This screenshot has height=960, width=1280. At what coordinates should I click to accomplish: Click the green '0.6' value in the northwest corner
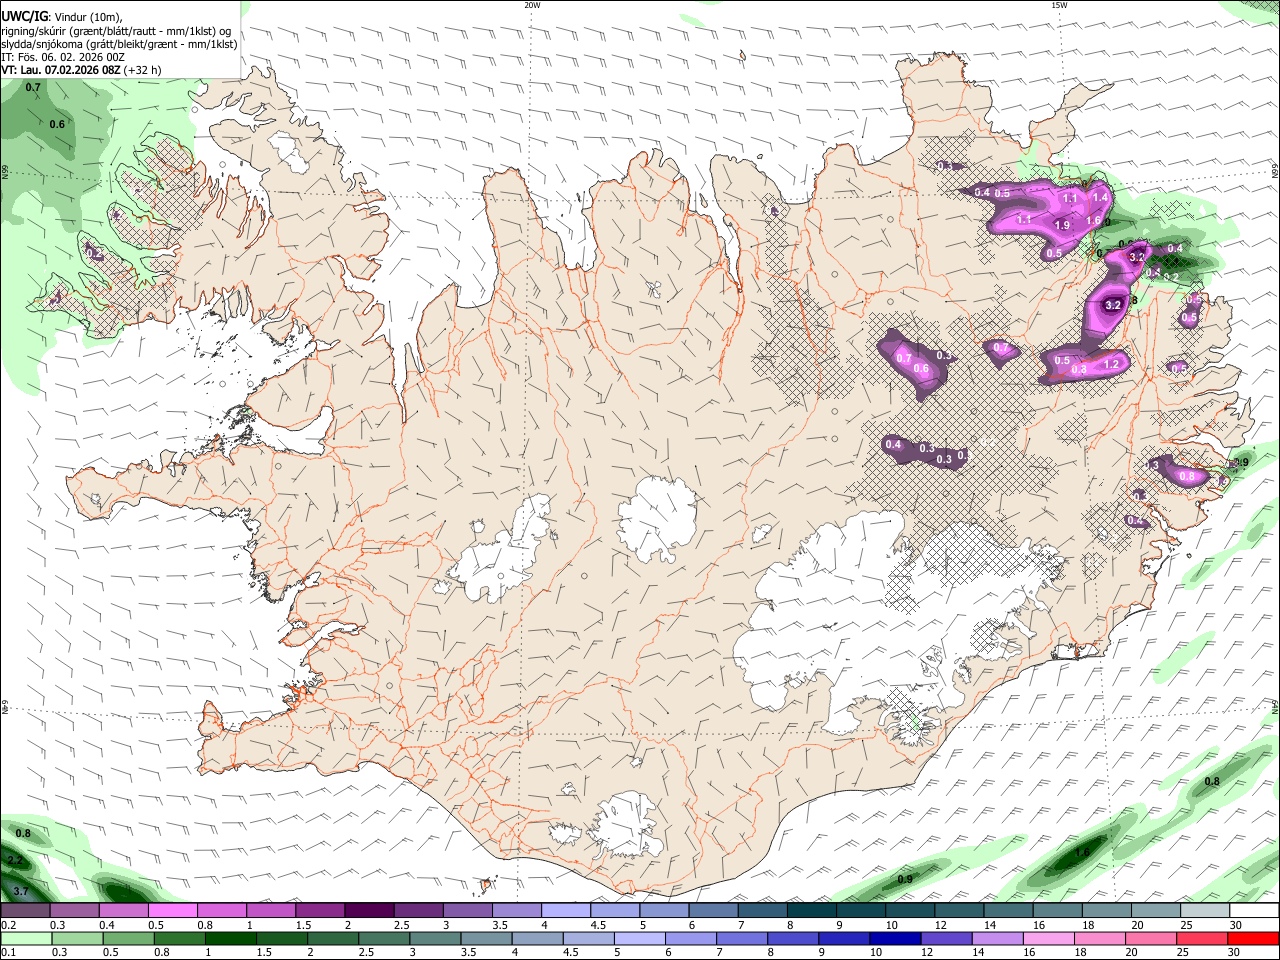57,124
